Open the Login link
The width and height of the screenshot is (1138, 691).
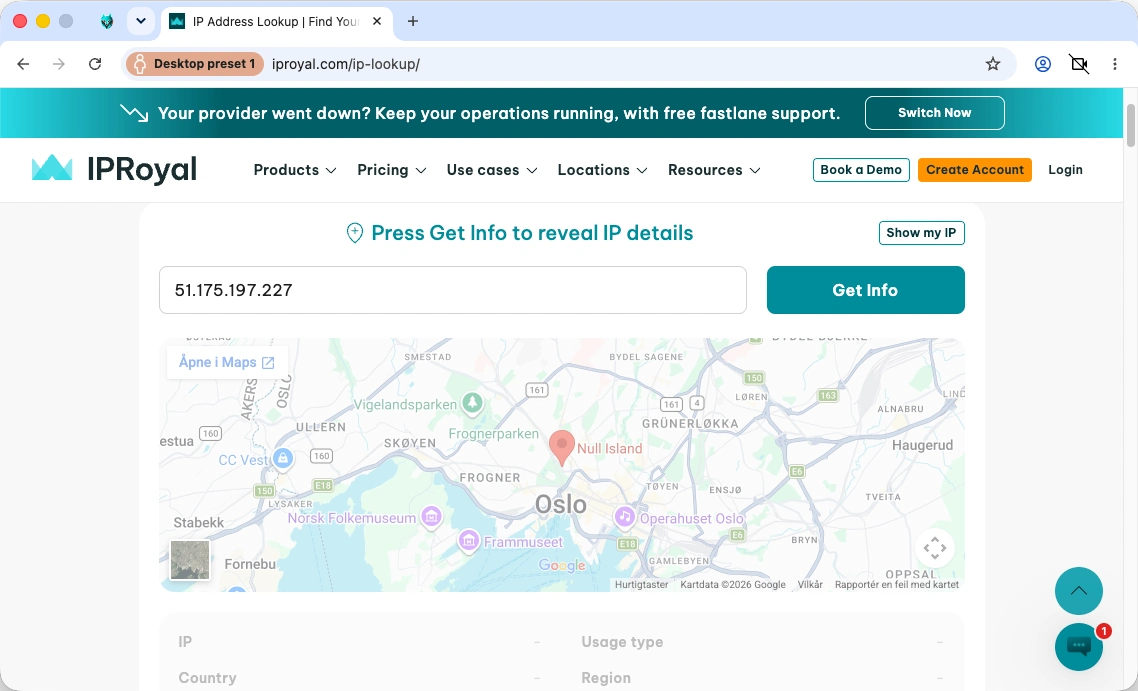point(1065,170)
